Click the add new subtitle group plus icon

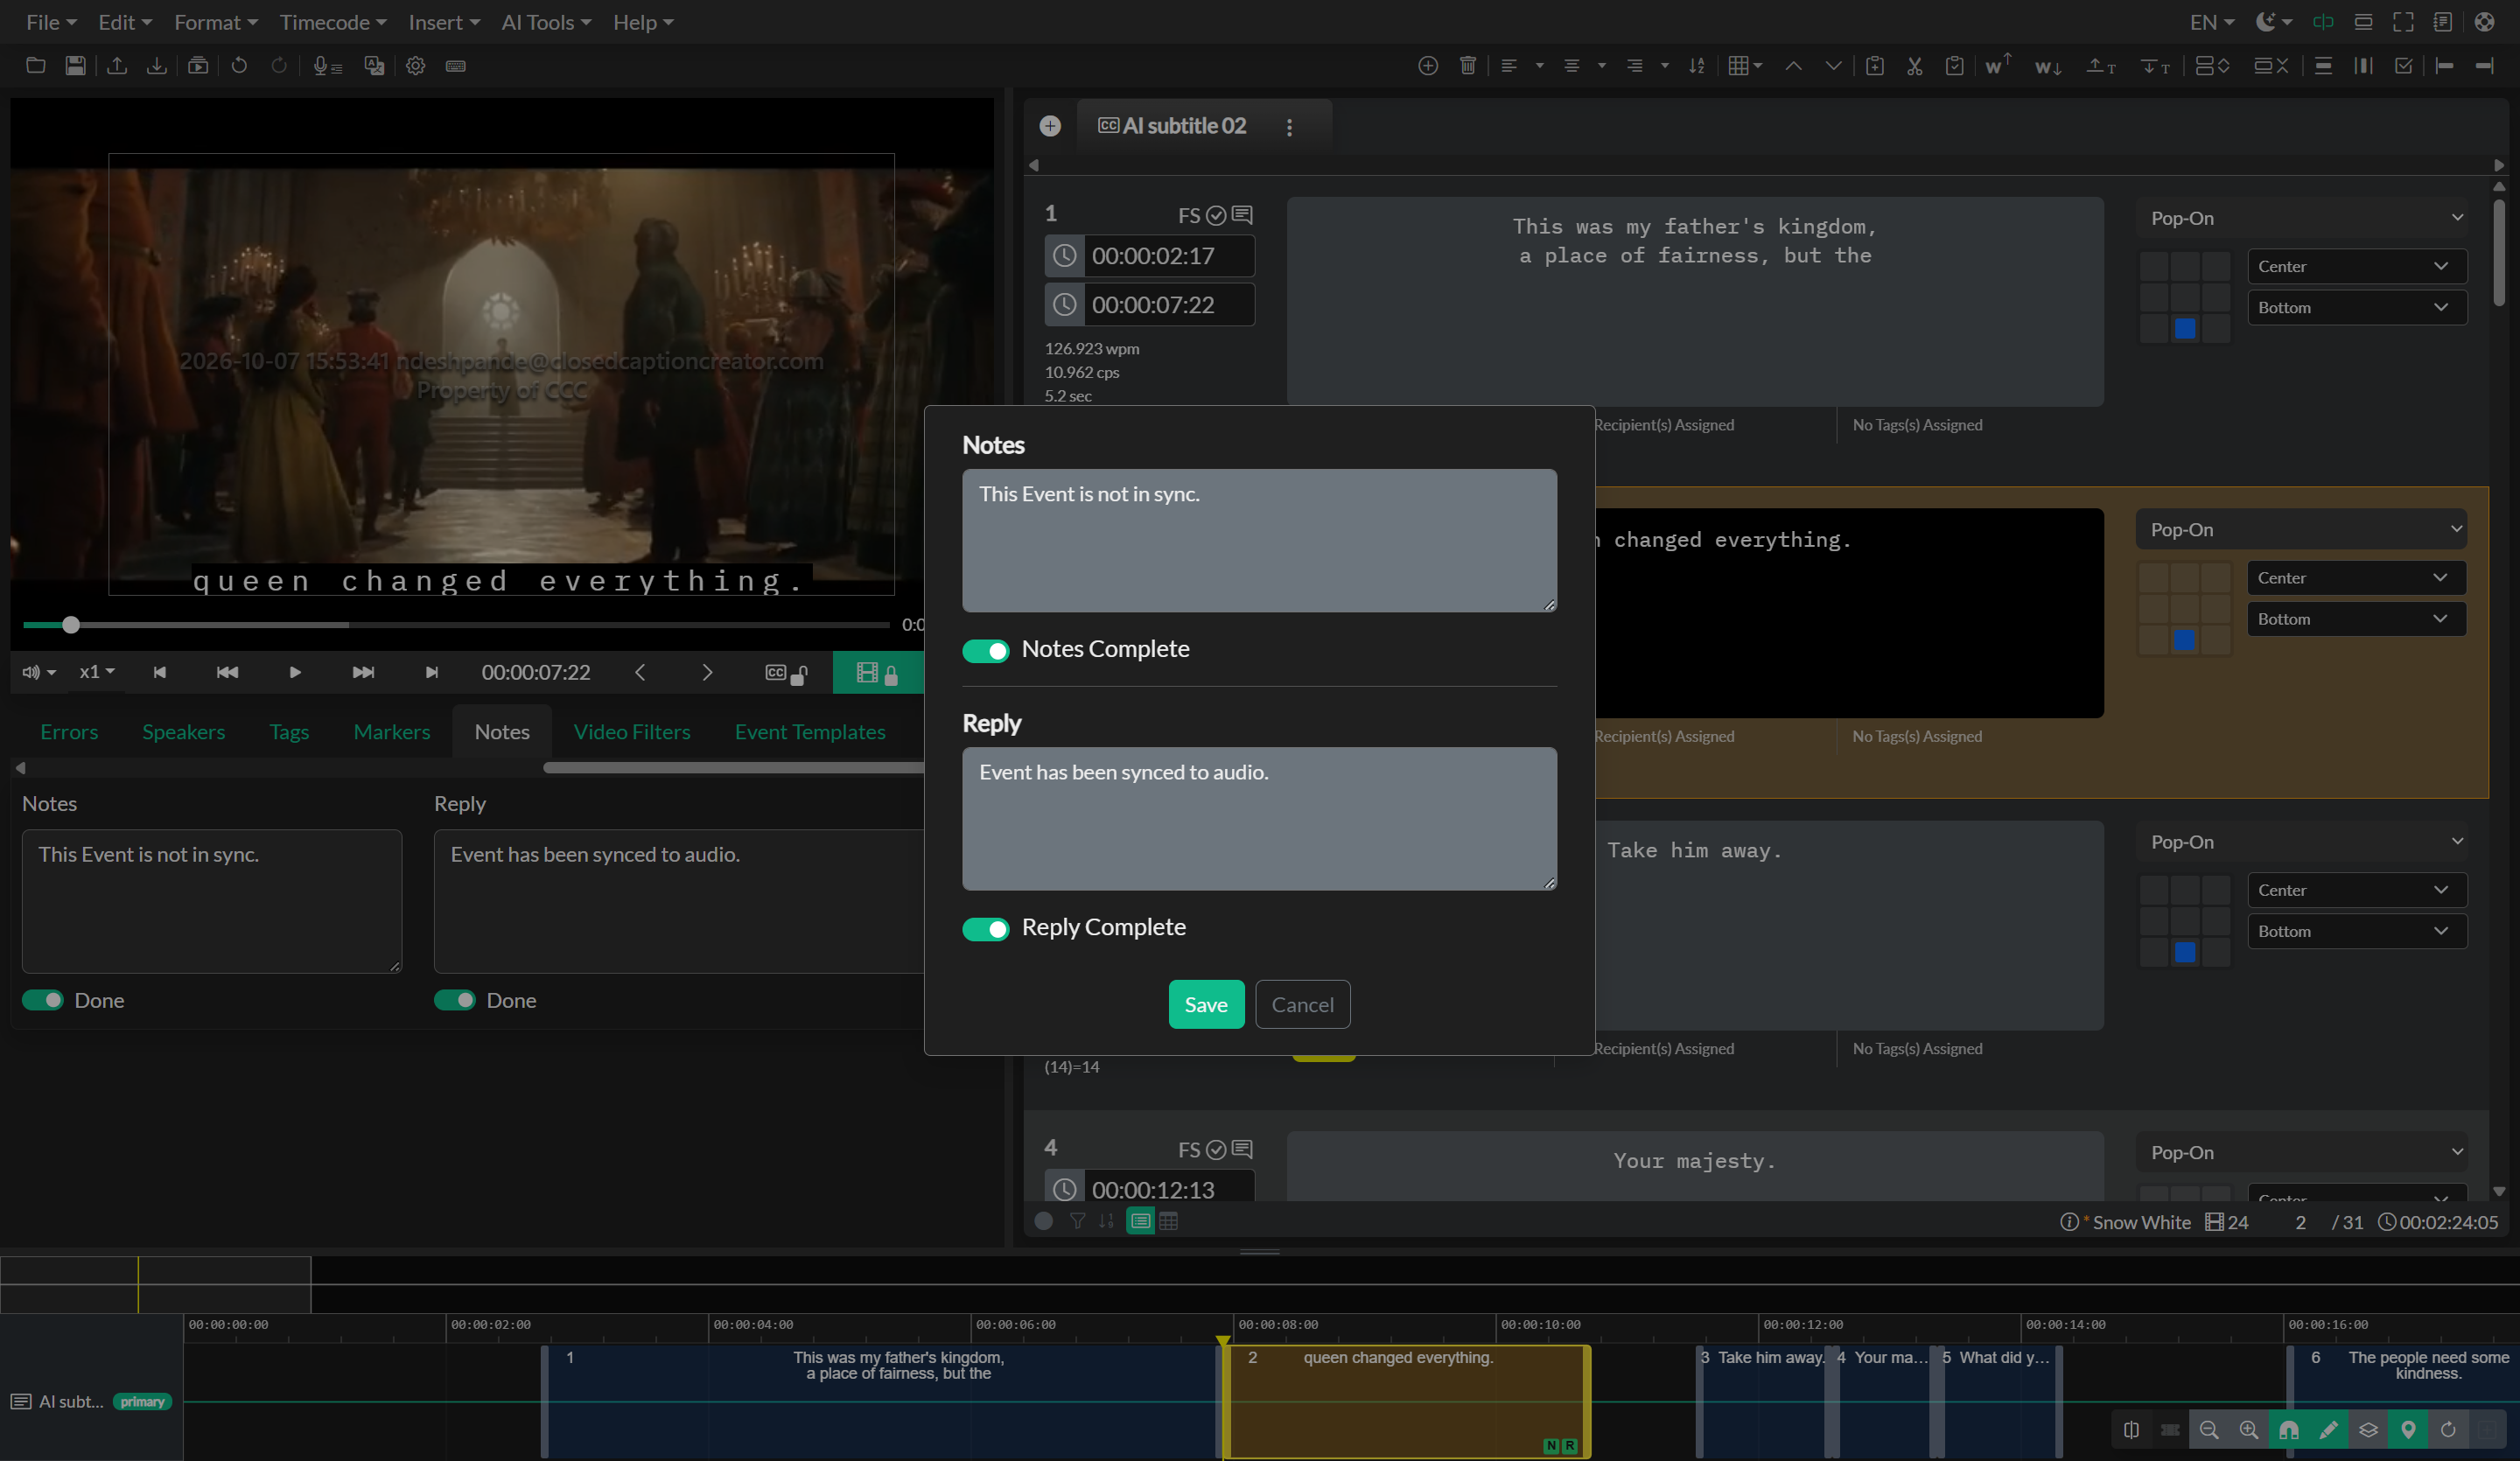point(1050,126)
